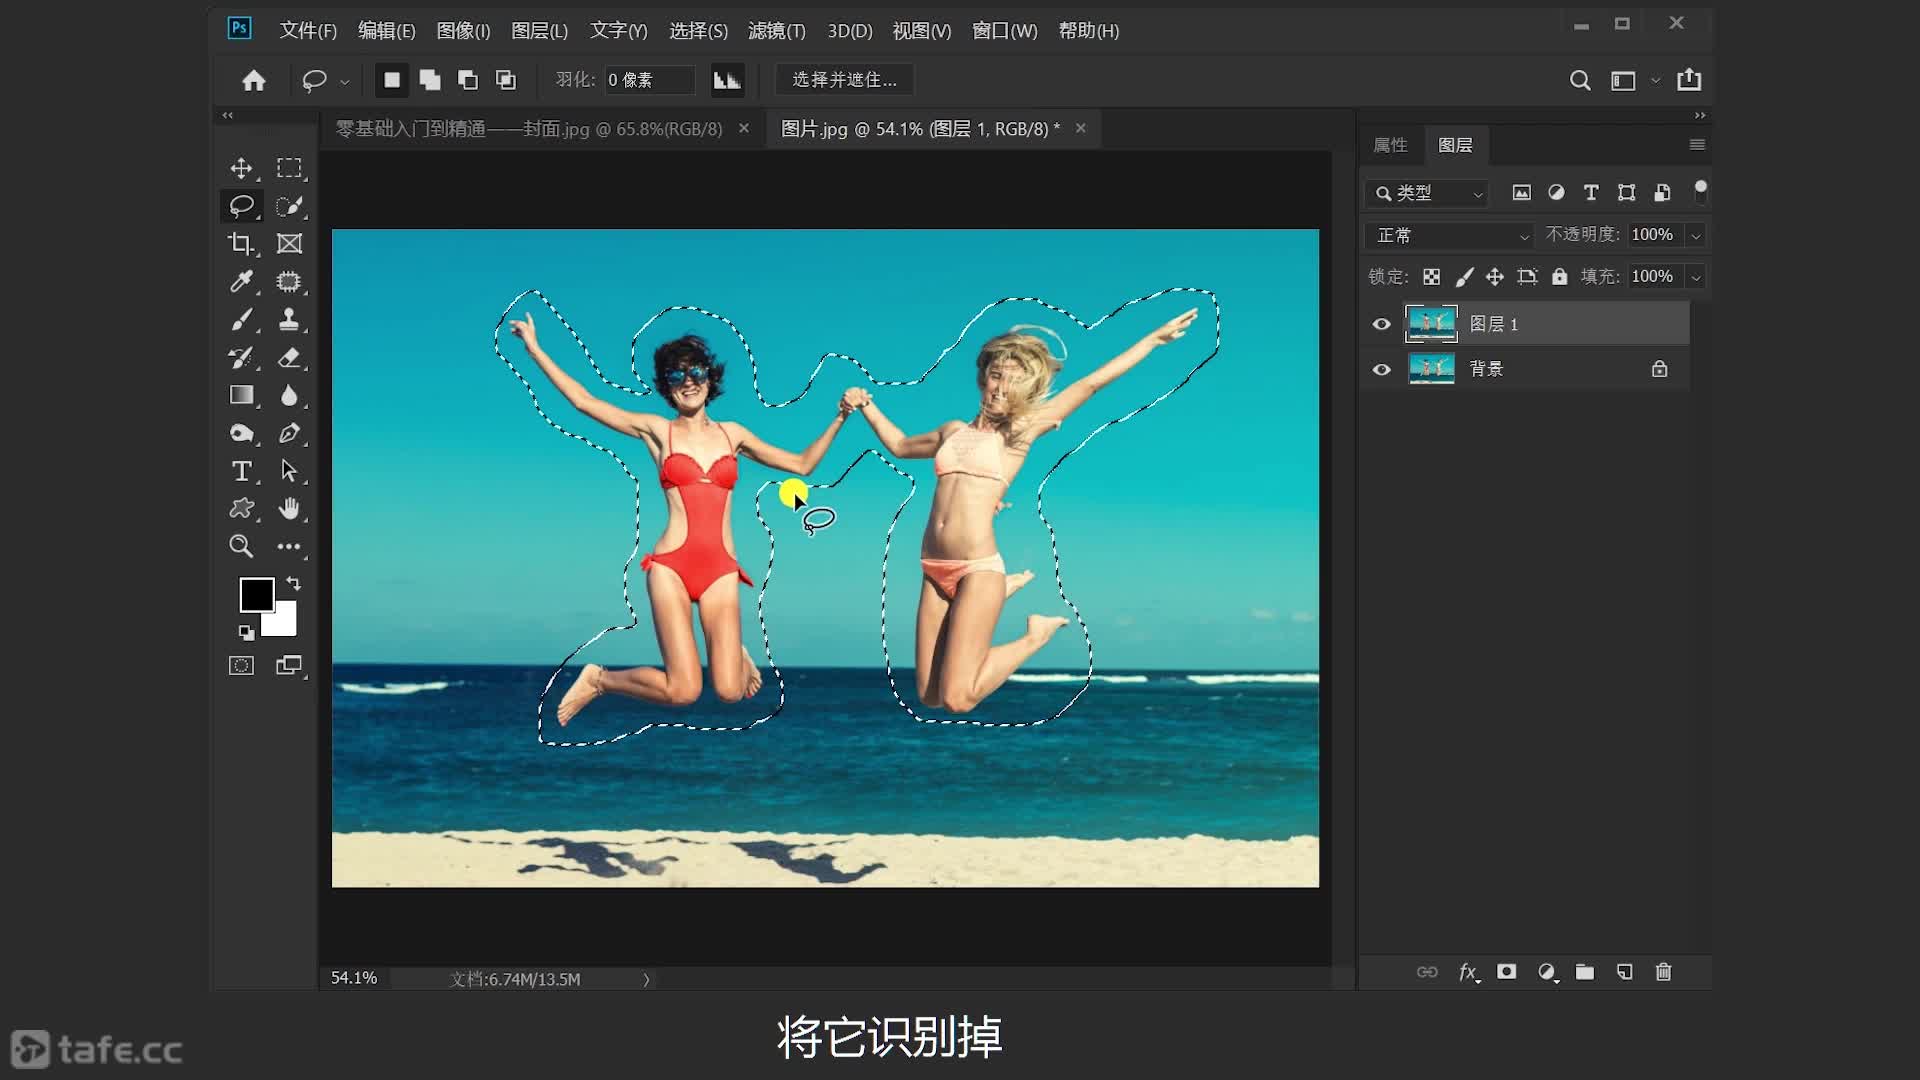Open the 图像(I) menu
1920x1080 pixels.
pyautogui.click(x=463, y=31)
